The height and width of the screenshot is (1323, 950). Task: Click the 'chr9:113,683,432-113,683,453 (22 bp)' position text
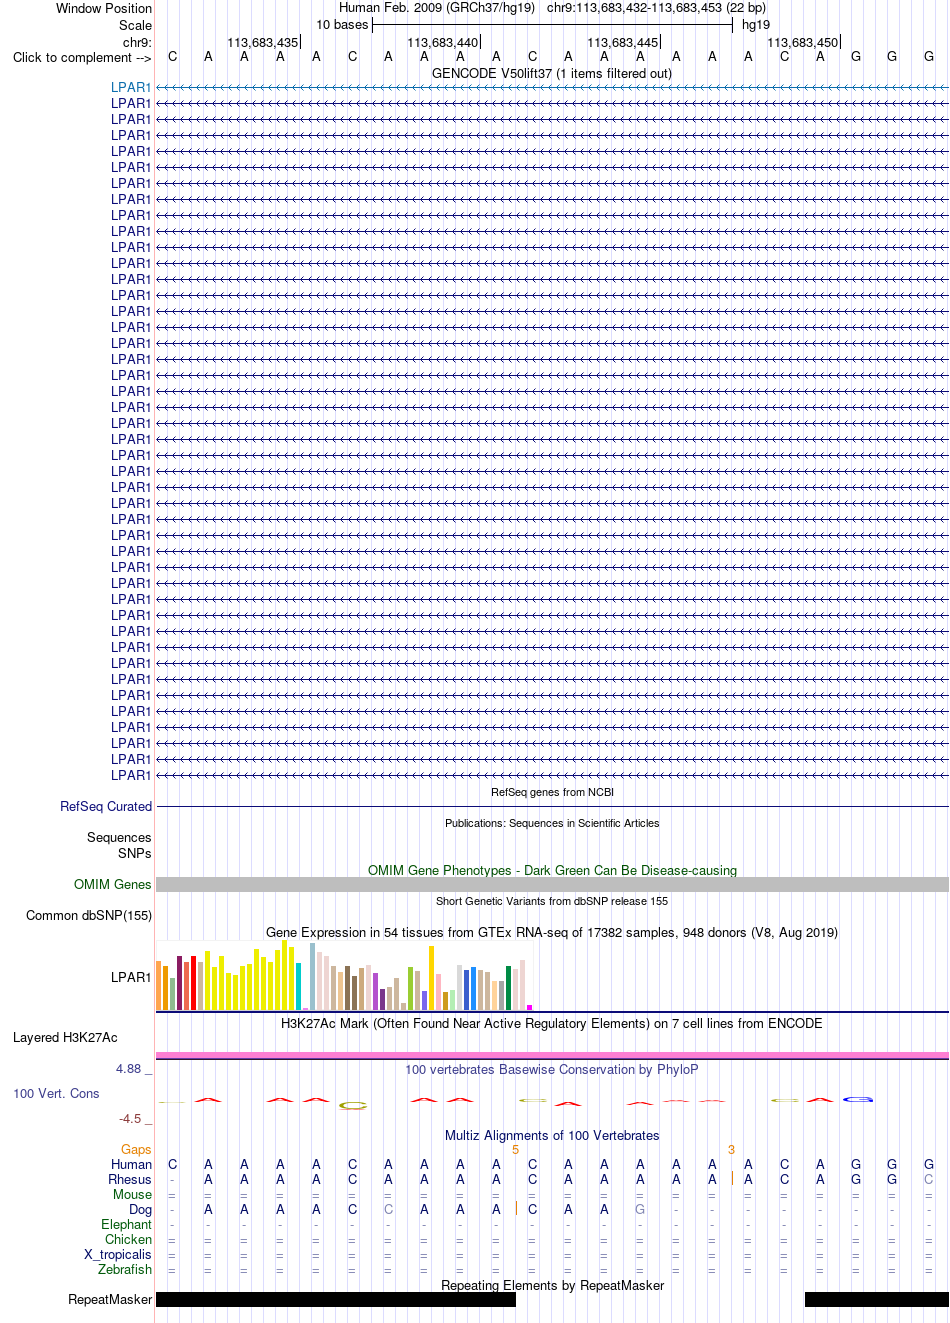657,7
